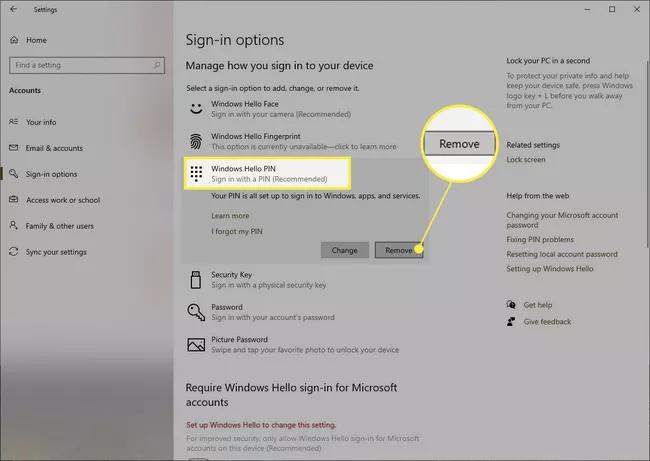The height and width of the screenshot is (461, 650).
Task: Click the Accounts section heading in the sidebar
Action: click(x=25, y=90)
